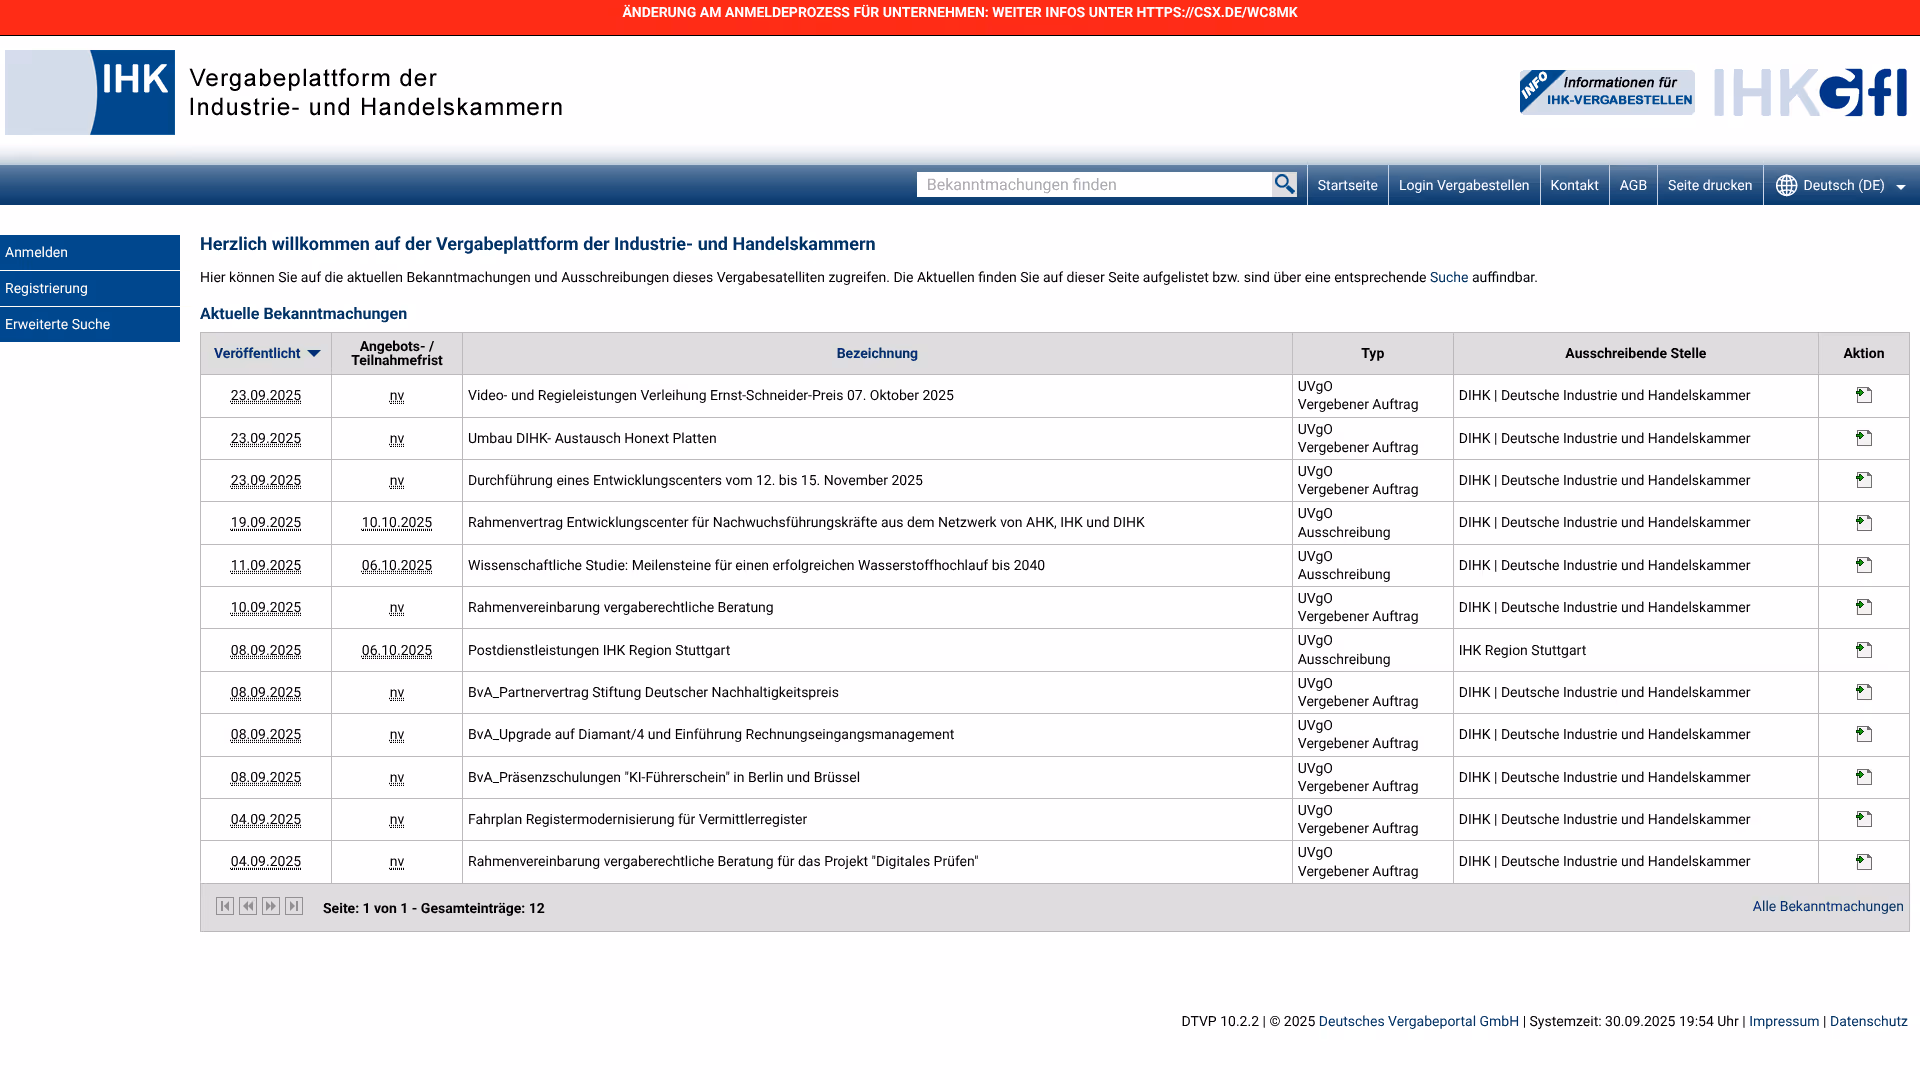Open the Suche link in welcome text
Viewport: 1920px width, 1080px height.
click(1447, 277)
